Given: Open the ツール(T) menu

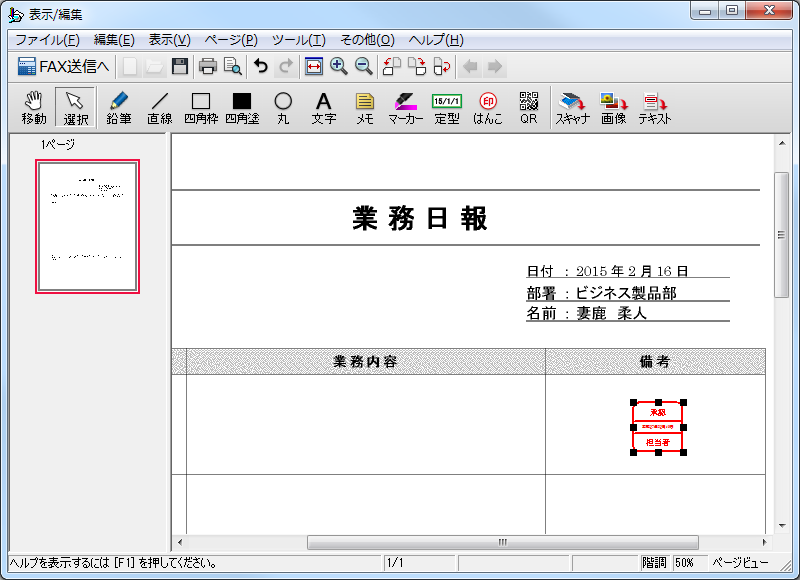Looking at the screenshot, I should 298,40.
